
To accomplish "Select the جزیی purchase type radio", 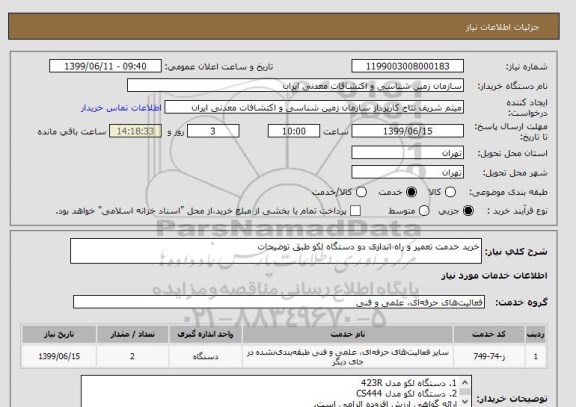I will pos(468,211).
